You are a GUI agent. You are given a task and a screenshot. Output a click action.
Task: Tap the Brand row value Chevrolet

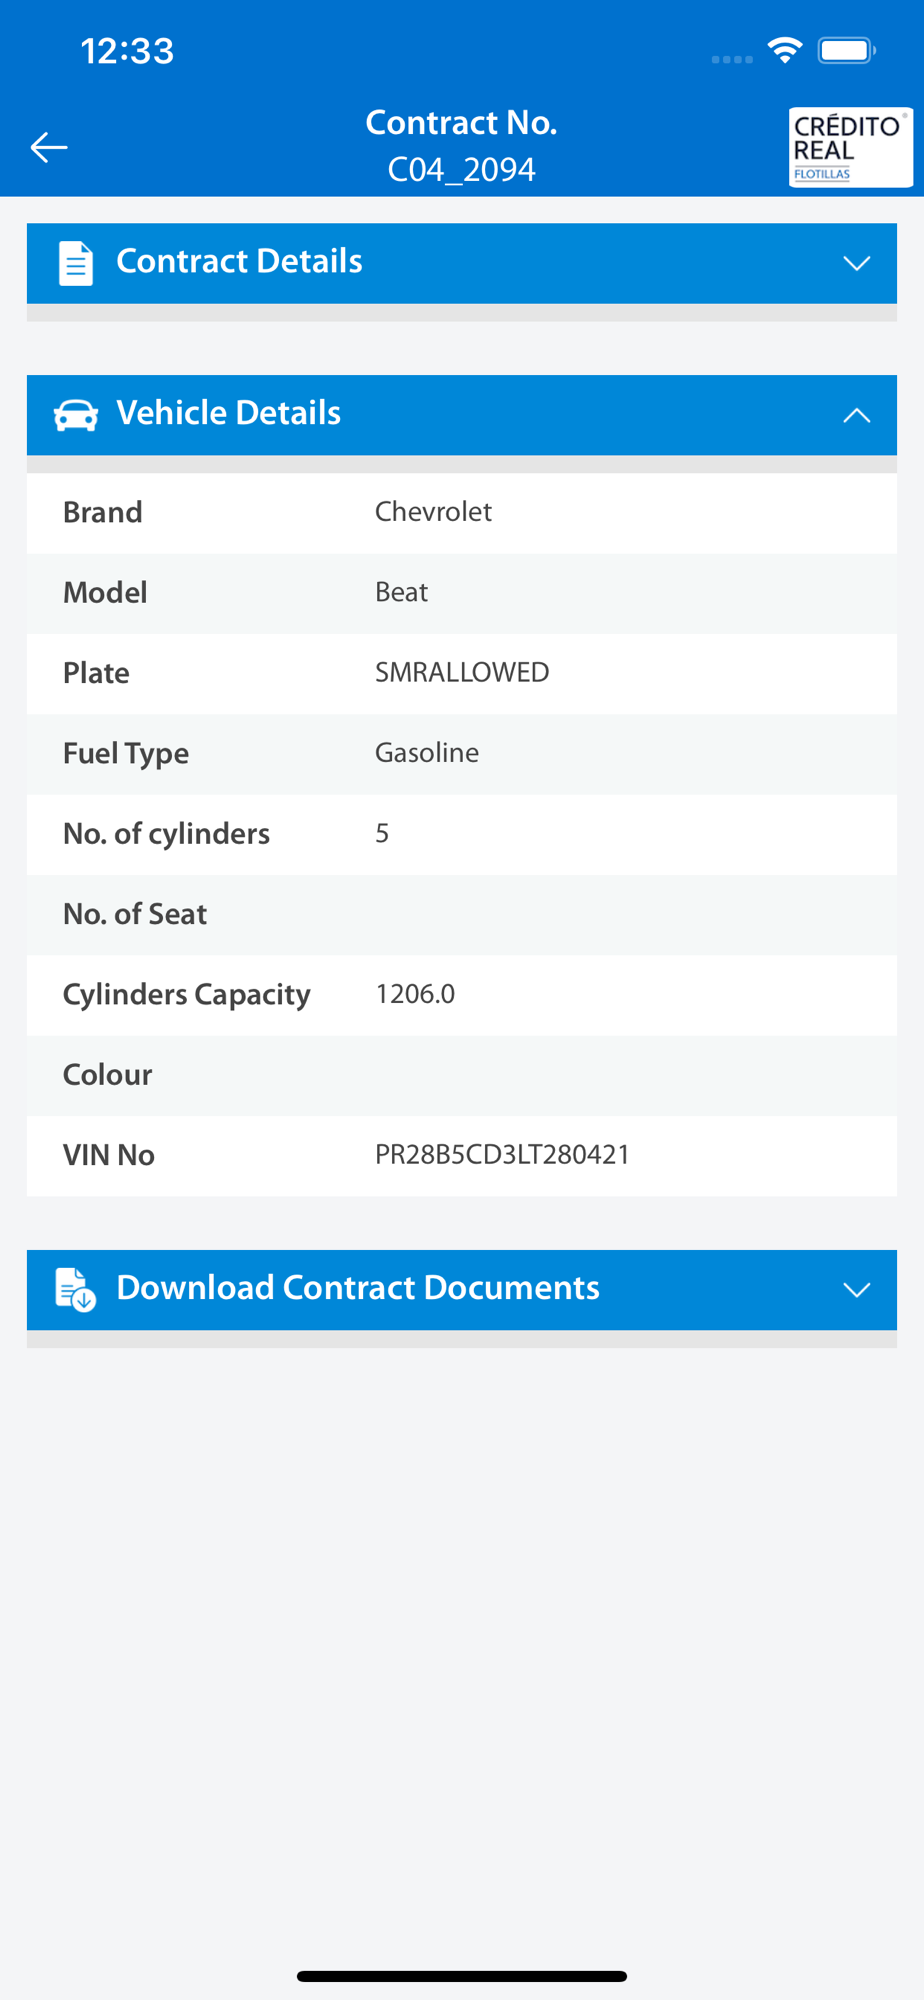point(433,512)
